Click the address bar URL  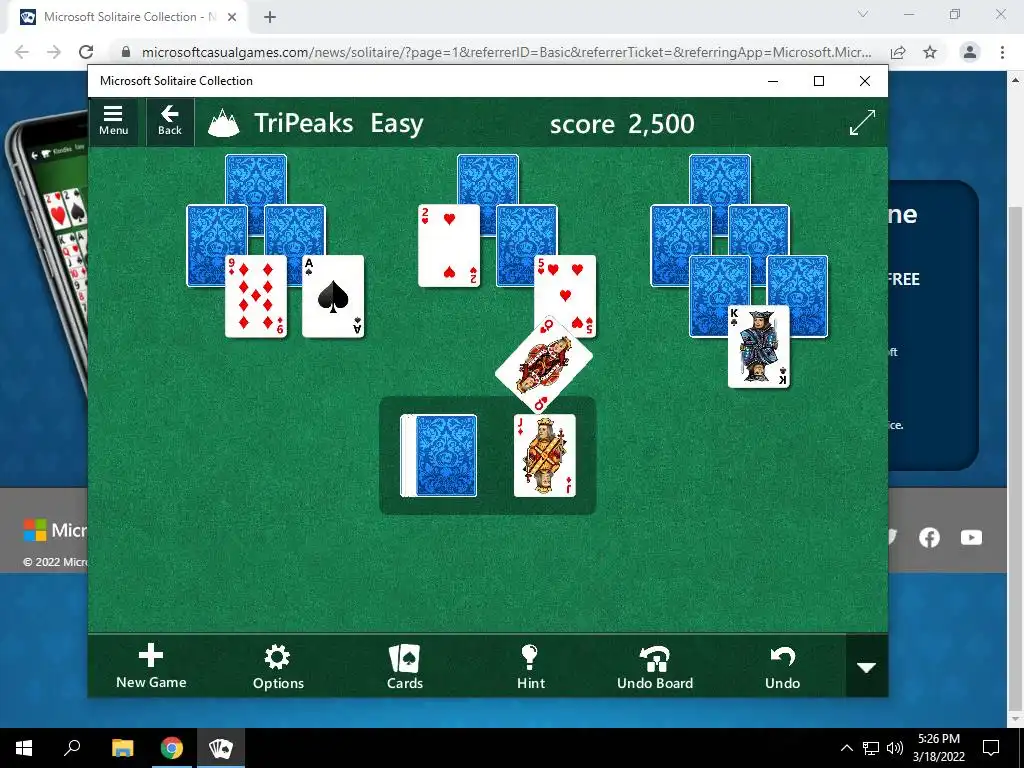(506, 52)
